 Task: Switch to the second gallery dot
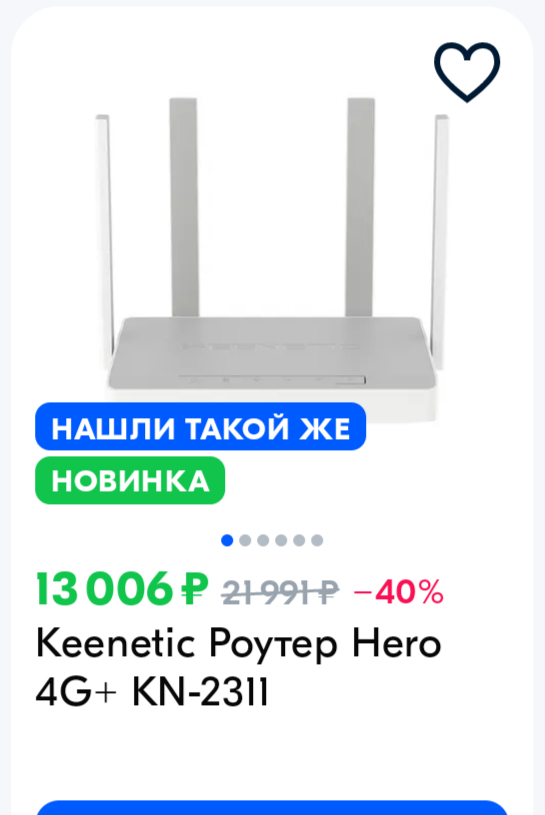245,541
